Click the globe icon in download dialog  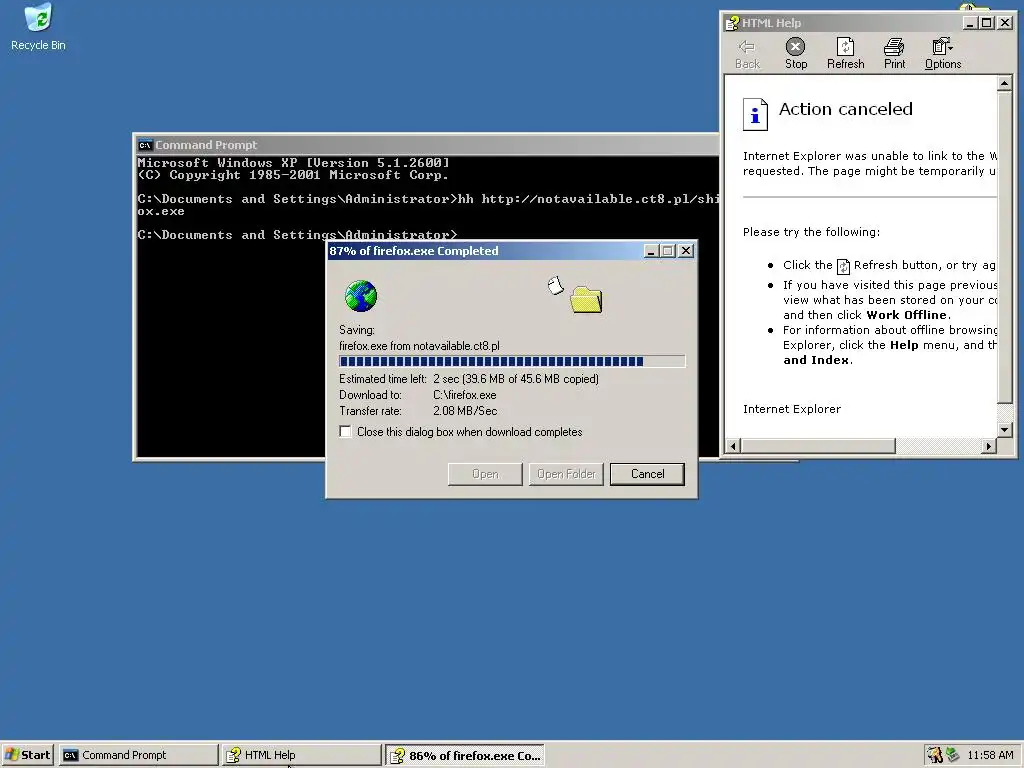[x=360, y=296]
